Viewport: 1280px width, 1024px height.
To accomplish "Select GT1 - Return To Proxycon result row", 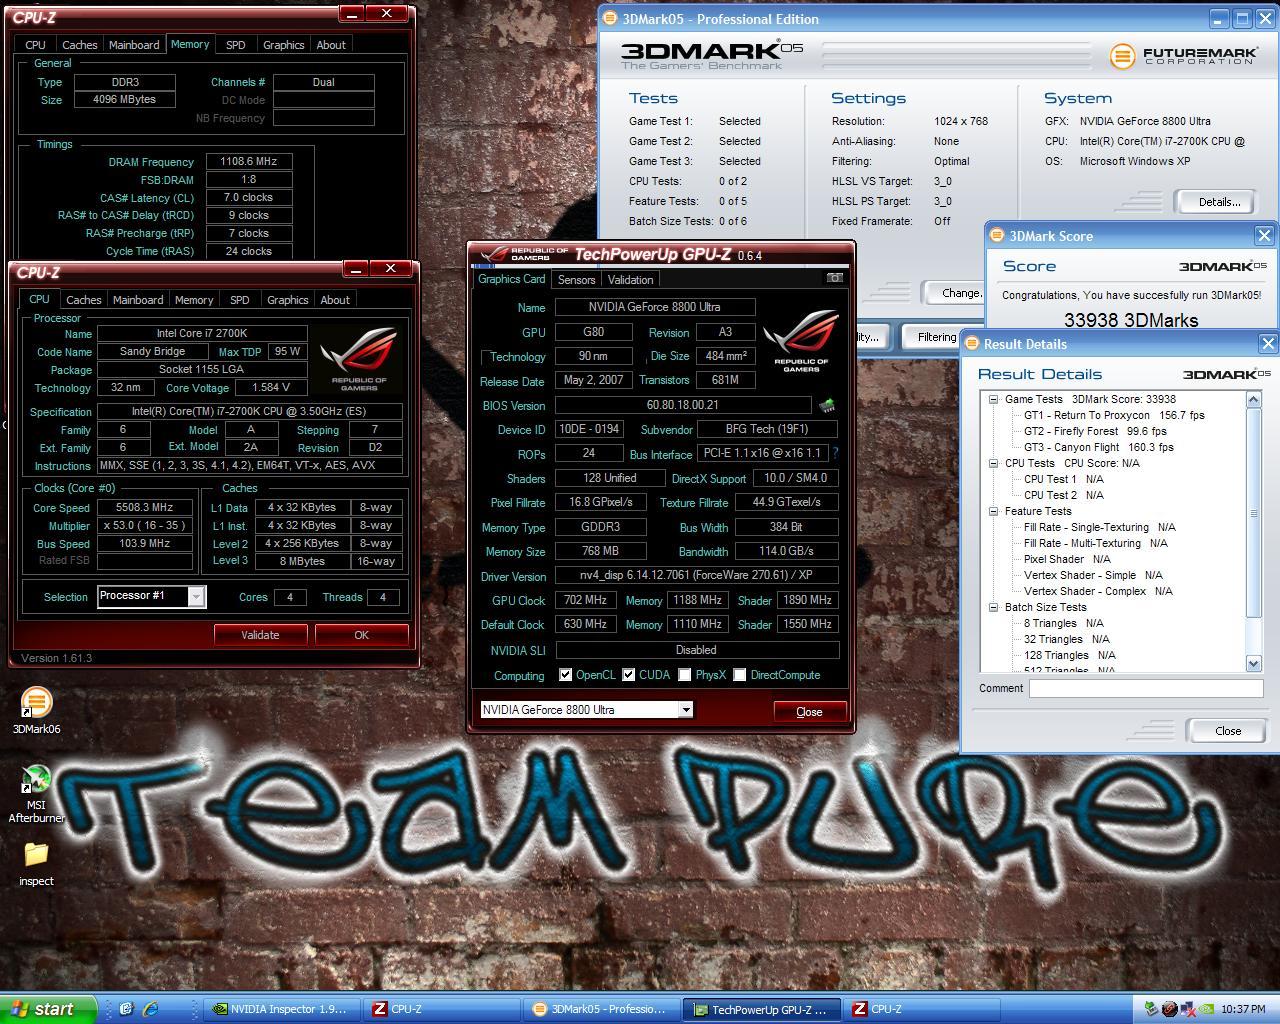I will pyautogui.click(x=1114, y=415).
